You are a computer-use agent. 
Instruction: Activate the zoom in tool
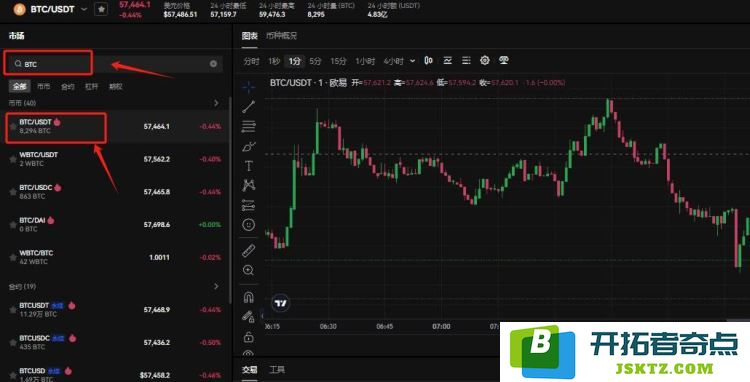[x=249, y=270]
